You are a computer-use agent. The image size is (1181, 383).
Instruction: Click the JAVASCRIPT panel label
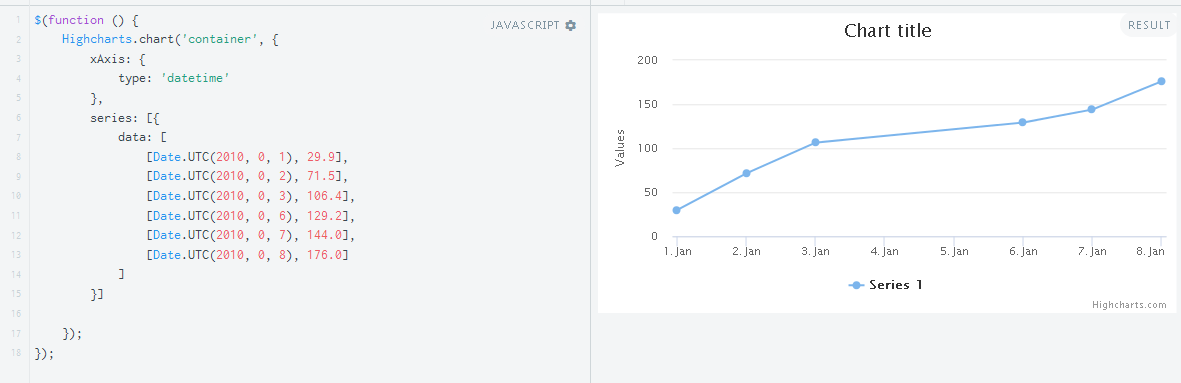[x=525, y=26]
